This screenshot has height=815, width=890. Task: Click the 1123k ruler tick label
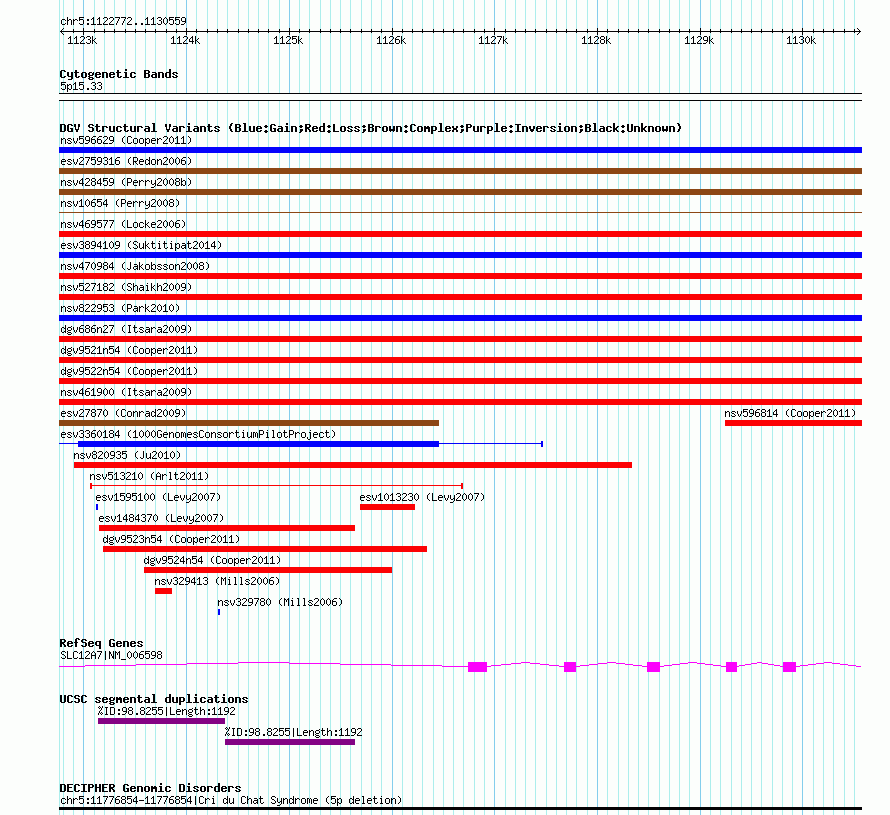pos(82,40)
